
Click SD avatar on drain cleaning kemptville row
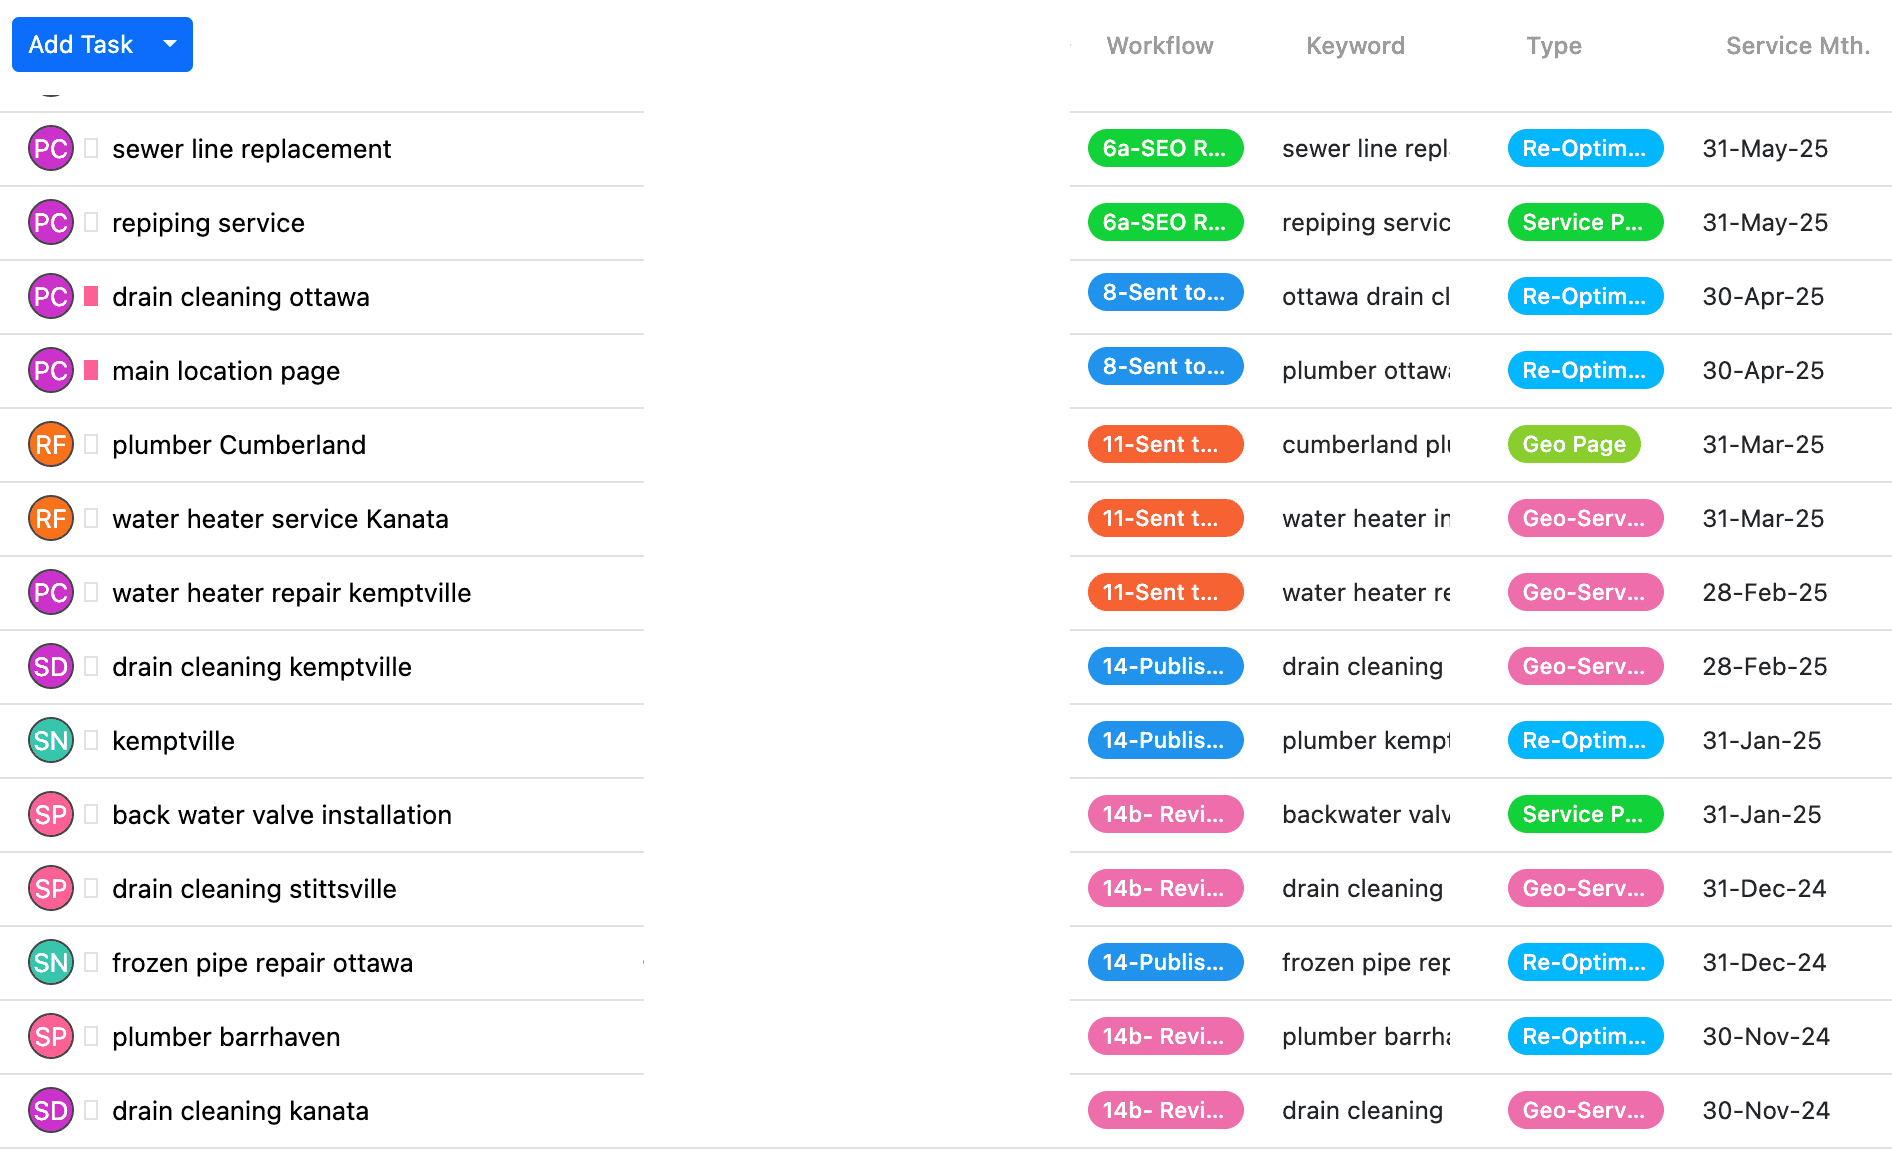(50, 667)
